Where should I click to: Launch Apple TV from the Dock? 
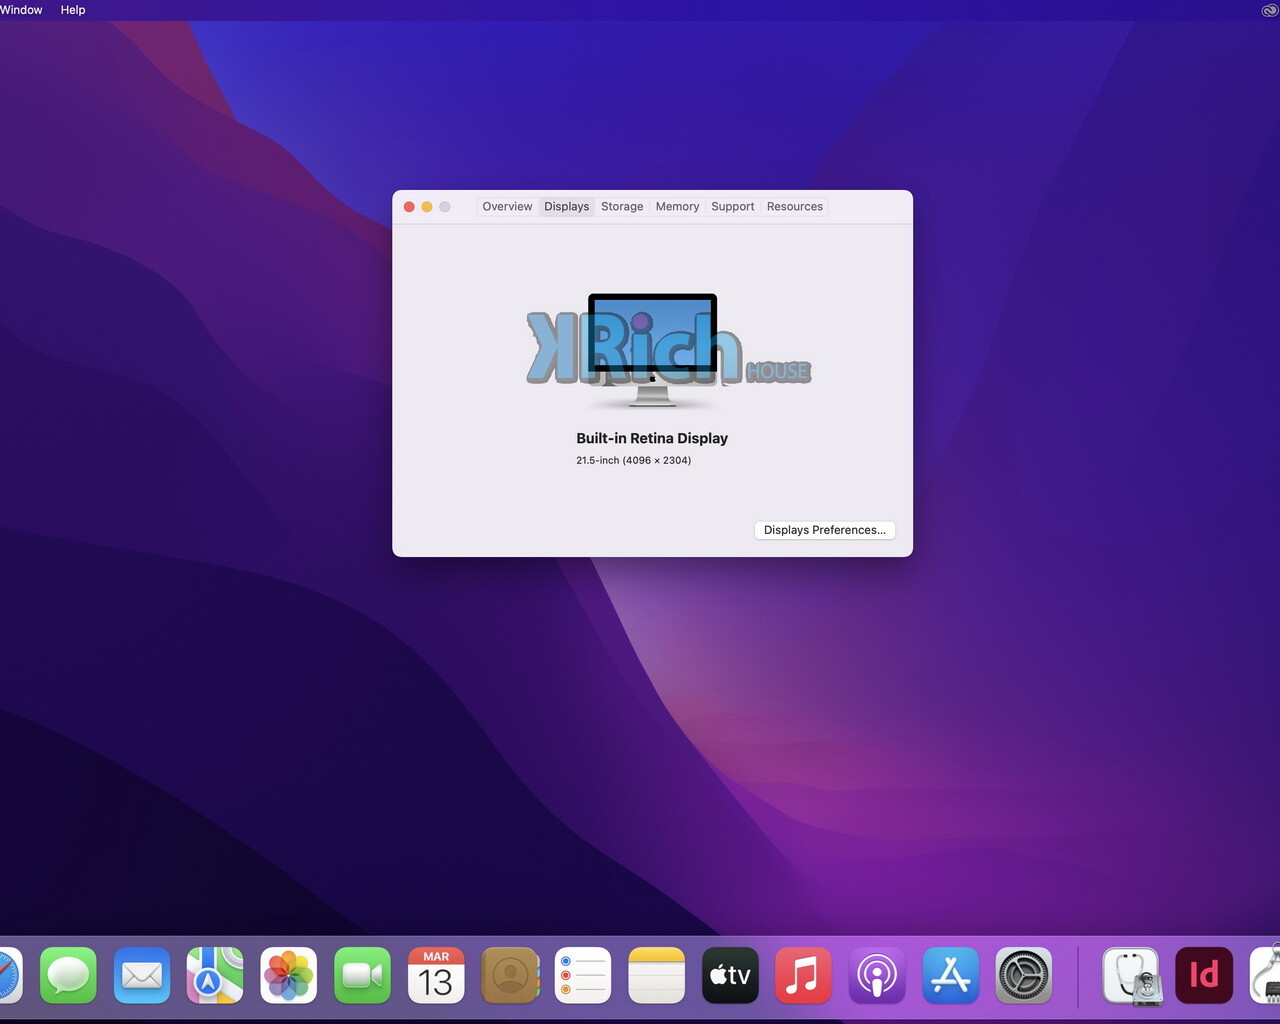pyautogui.click(x=730, y=975)
